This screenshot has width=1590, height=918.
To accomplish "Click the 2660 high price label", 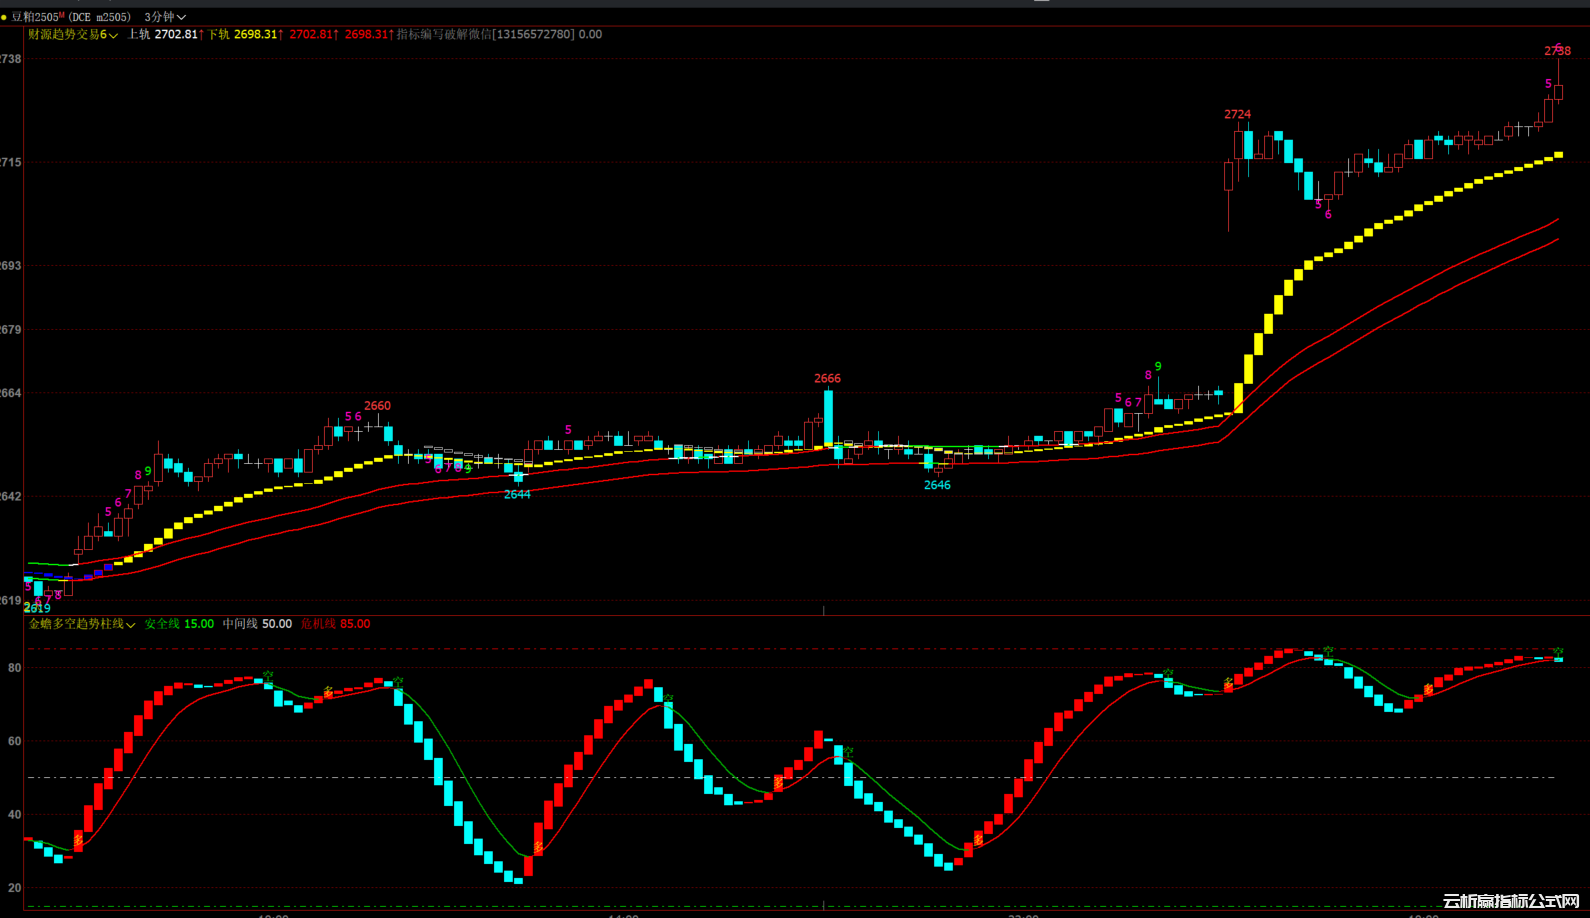I will pyautogui.click(x=377, y=406).
